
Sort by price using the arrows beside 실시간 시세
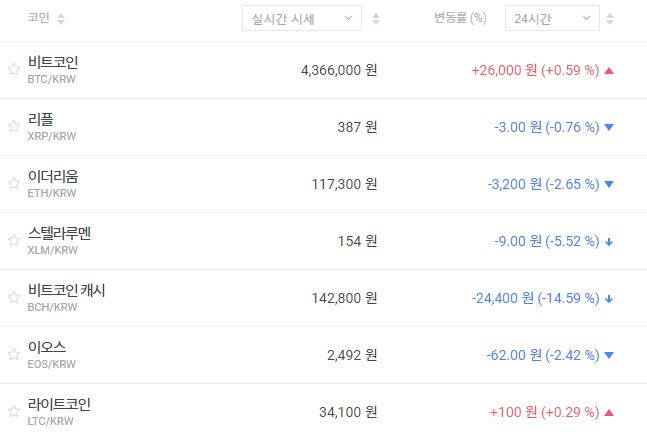coord(376,19)
